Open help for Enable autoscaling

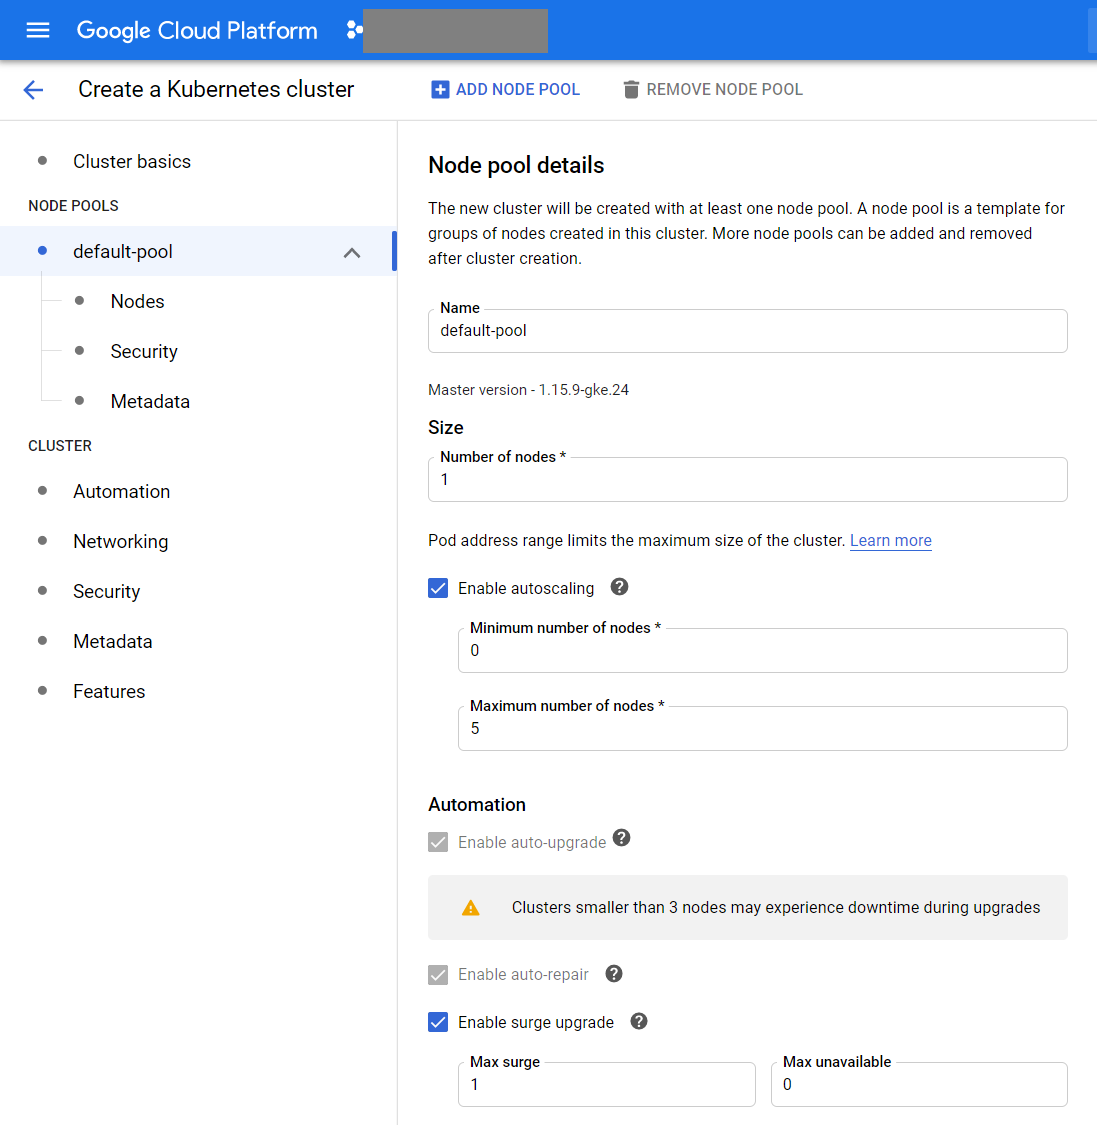[619, 587]
